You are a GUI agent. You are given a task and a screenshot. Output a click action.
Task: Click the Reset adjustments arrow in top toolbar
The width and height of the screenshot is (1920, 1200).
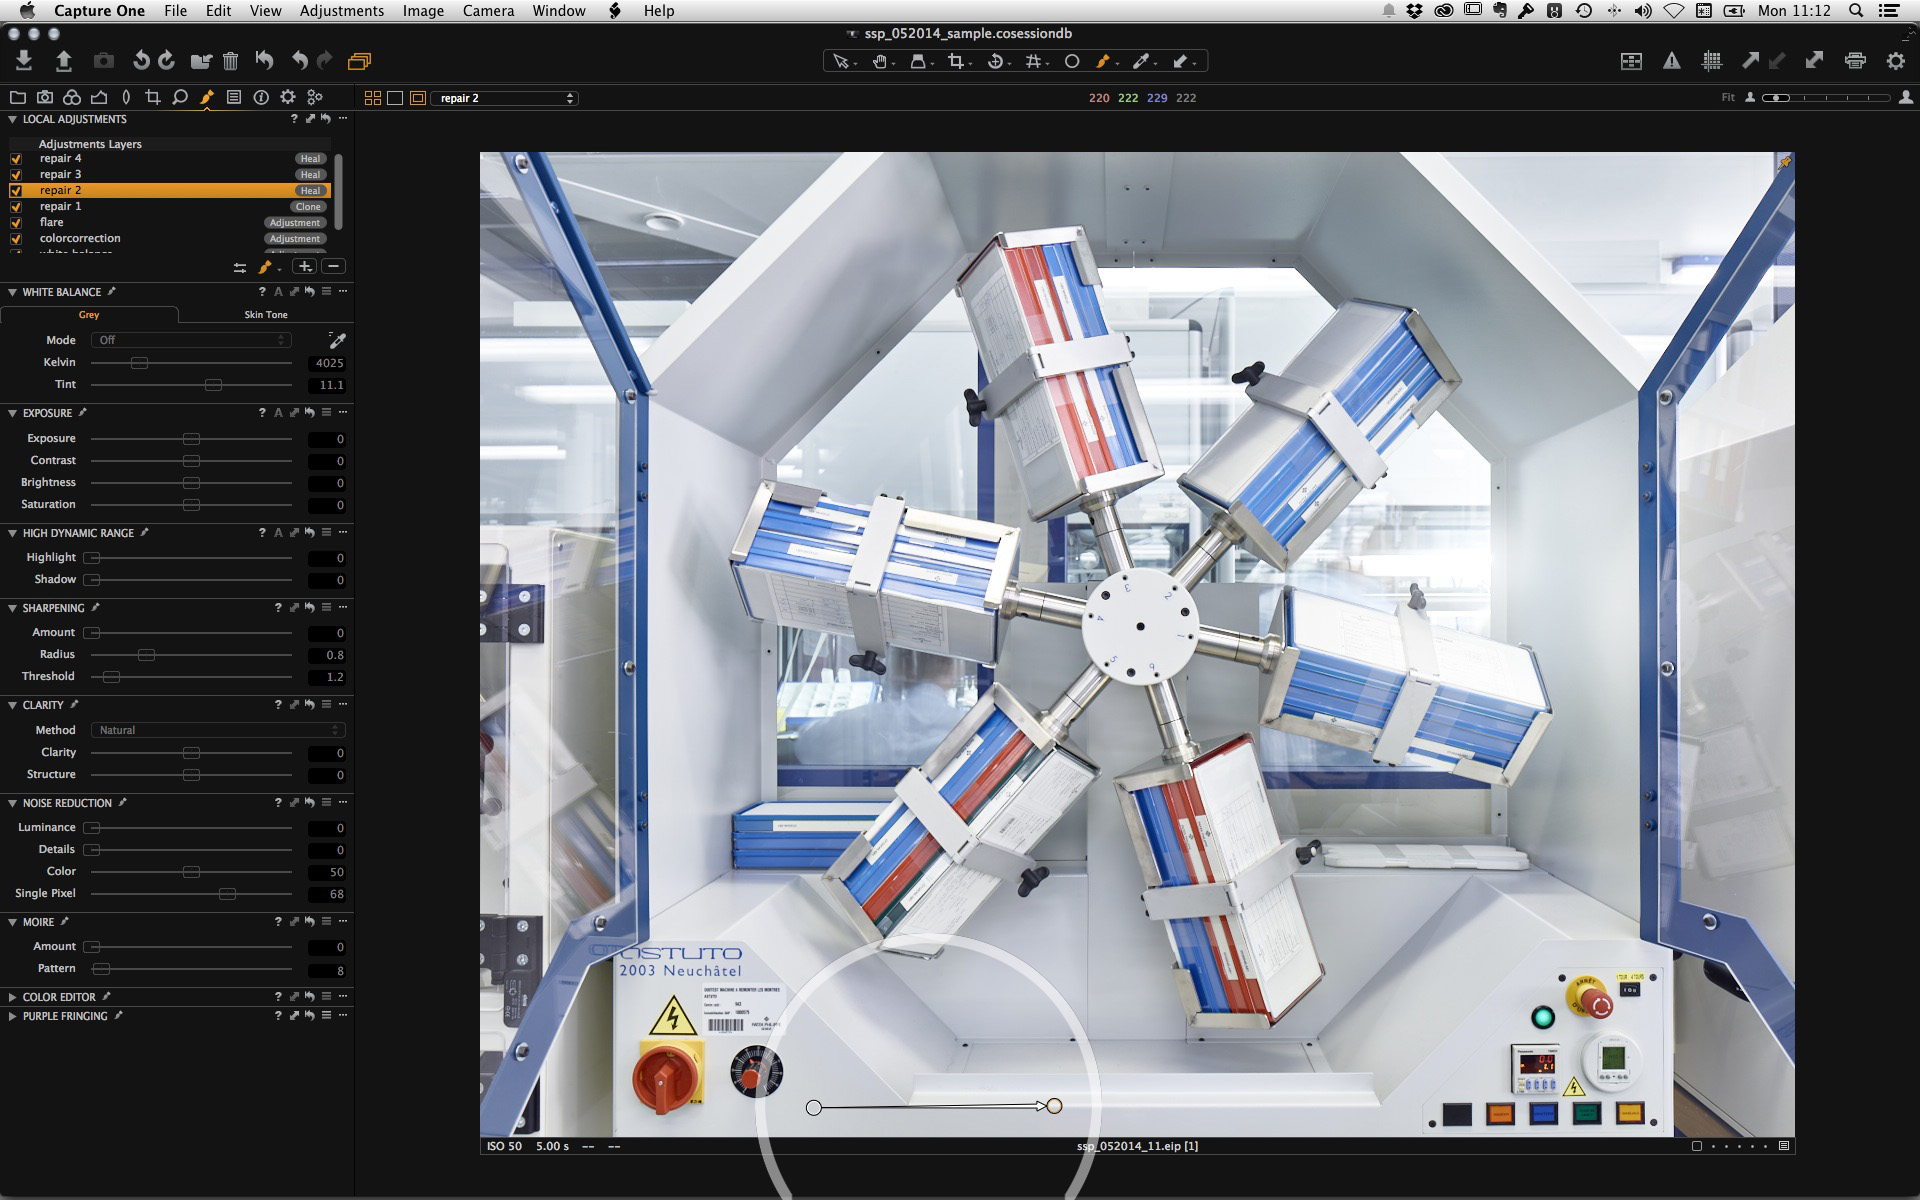pyautogui.click(x=264, y=61)
